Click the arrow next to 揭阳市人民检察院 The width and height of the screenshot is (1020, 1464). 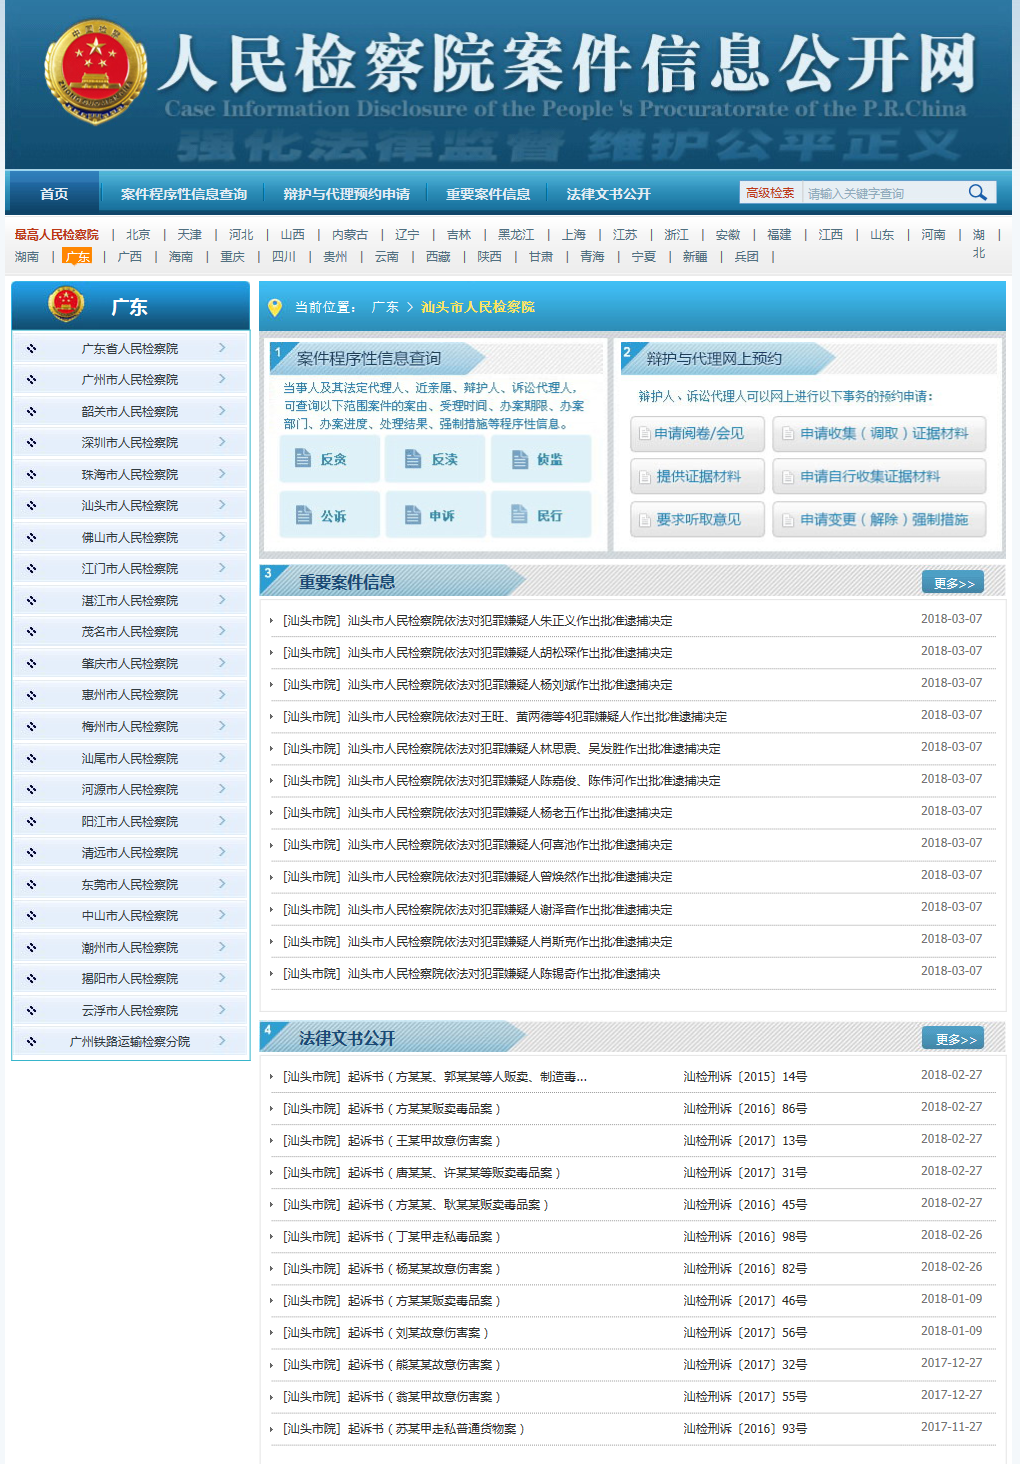tap(222, 978)
